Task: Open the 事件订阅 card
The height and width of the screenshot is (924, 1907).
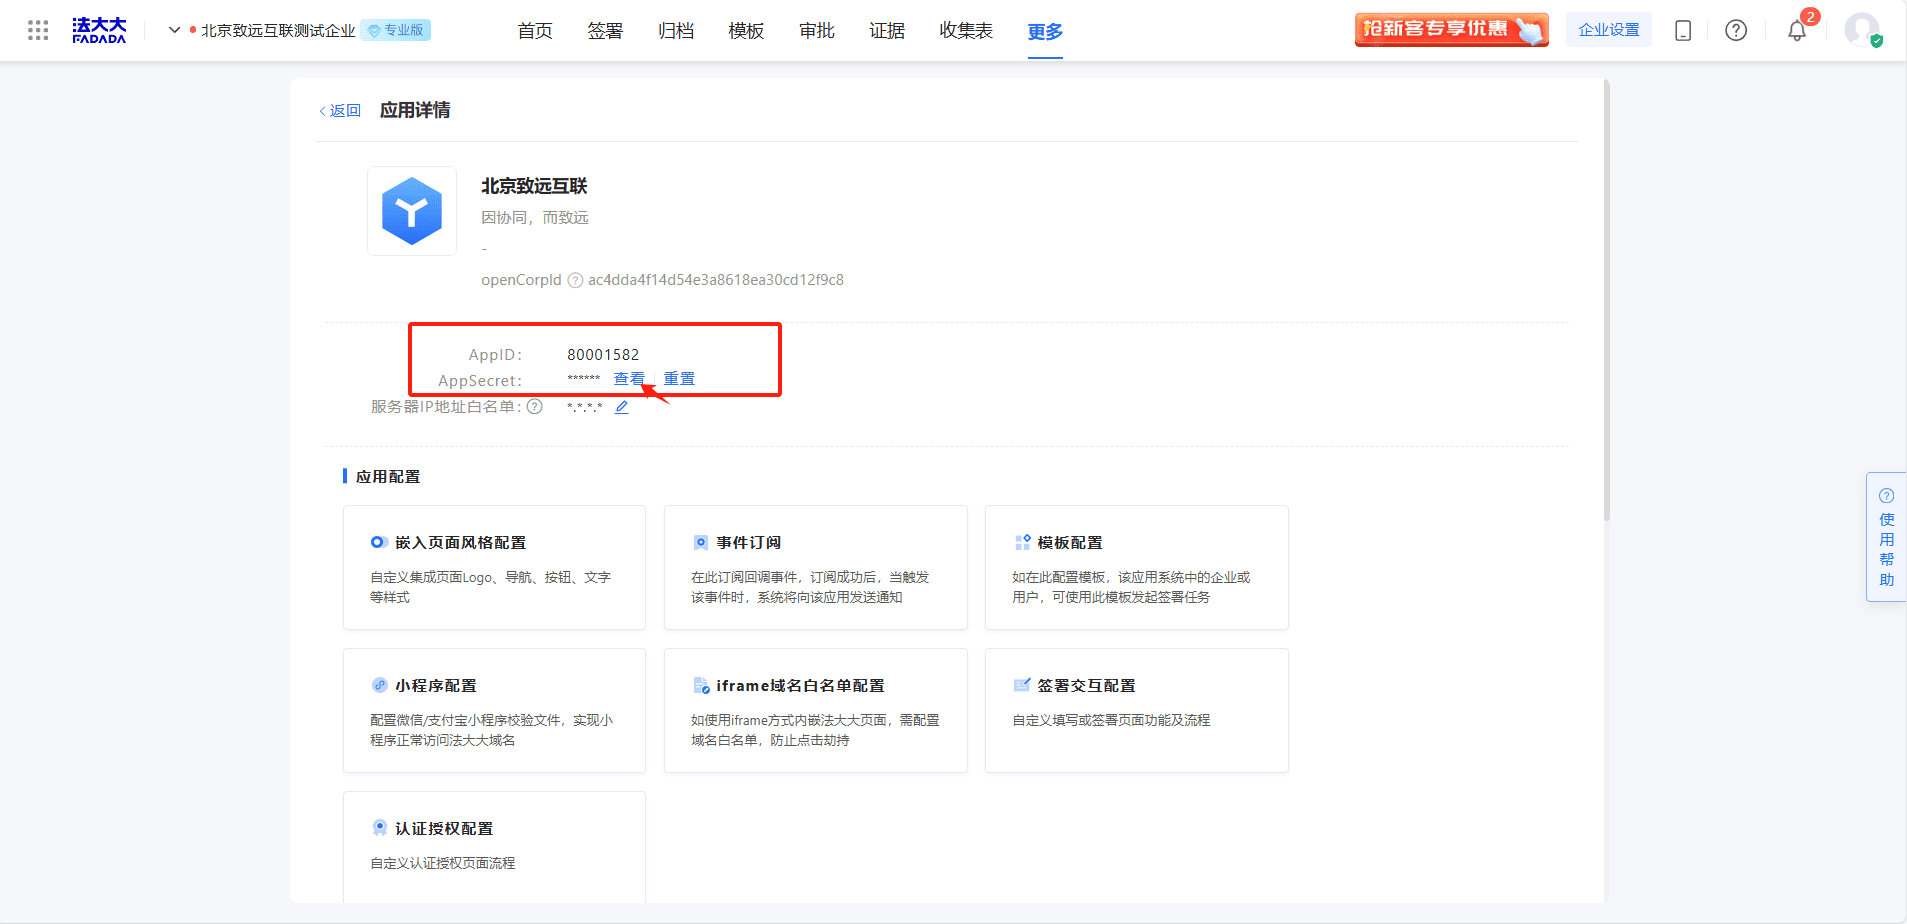Action: [x=816, y=567]
